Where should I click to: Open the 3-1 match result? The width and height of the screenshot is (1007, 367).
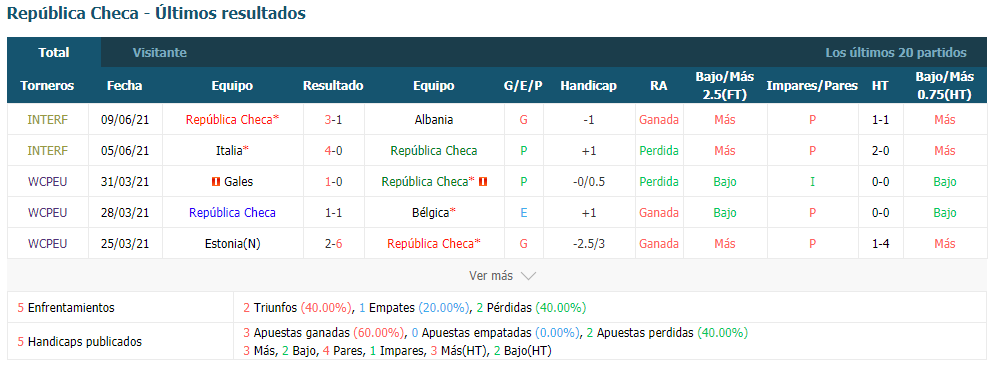coord(333,120)
